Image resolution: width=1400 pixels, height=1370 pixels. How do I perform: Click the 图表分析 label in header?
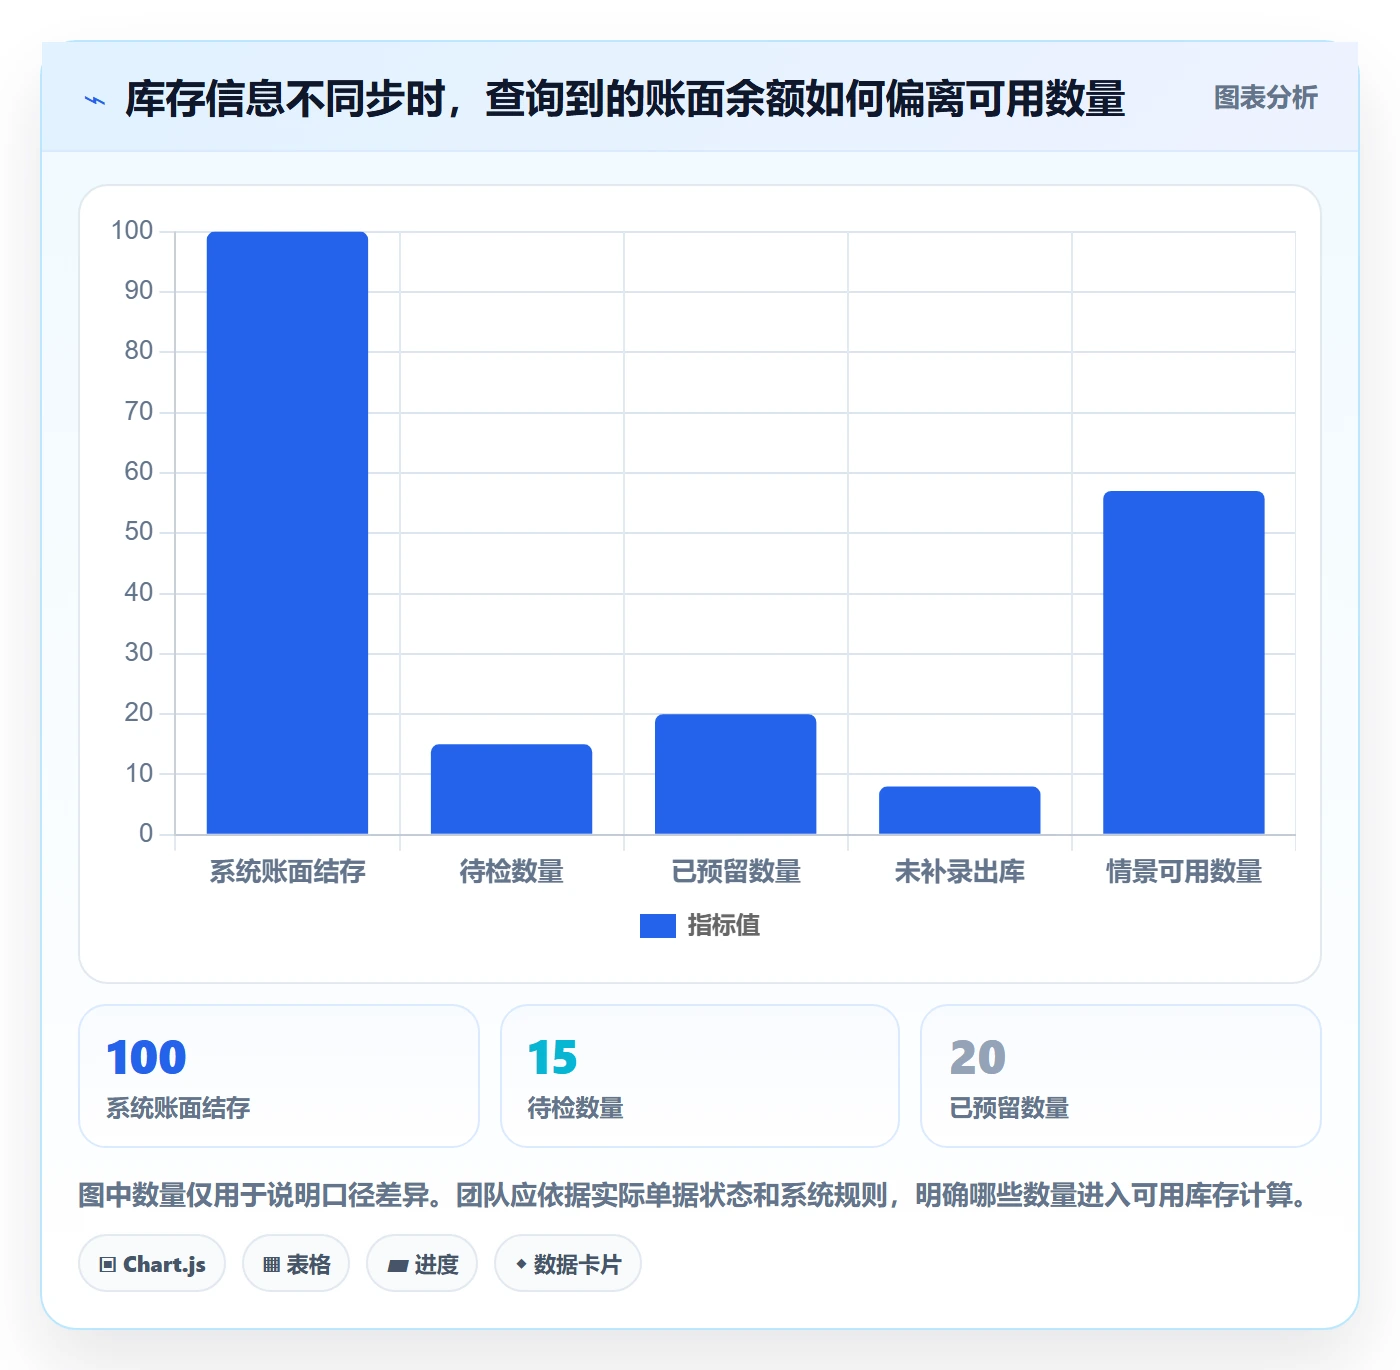pos(1265,98)
